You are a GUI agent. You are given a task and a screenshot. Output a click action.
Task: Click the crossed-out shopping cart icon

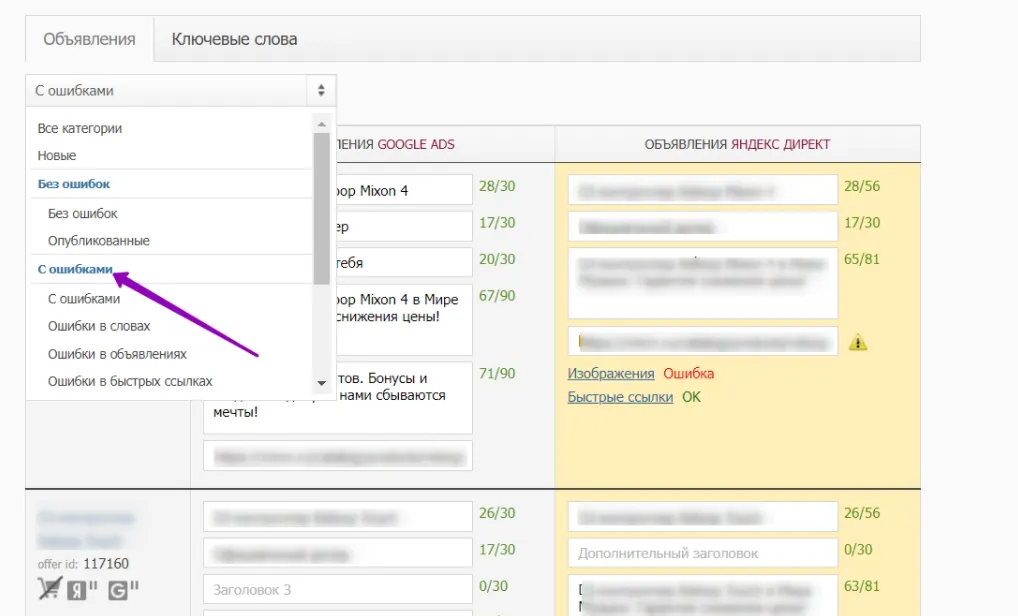(x=50, y=588)
